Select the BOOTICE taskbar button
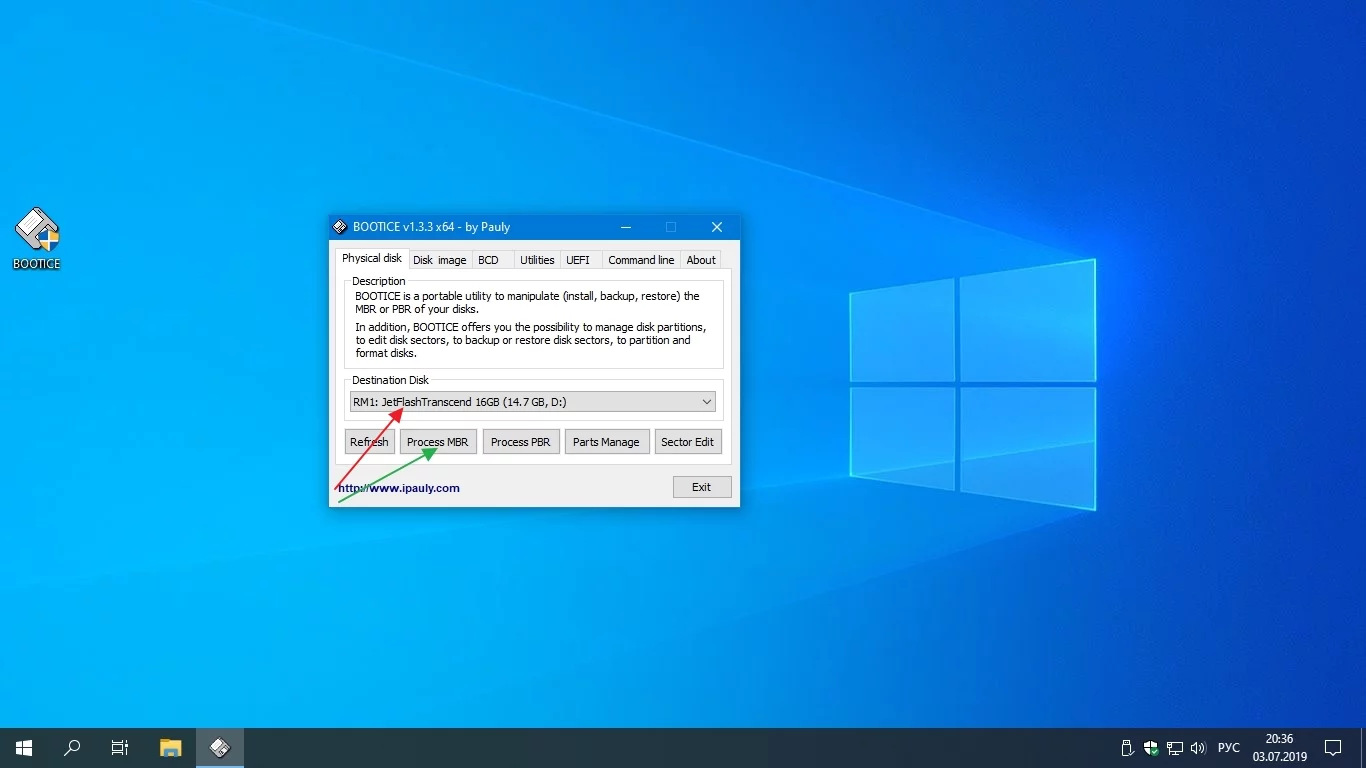 tap(220, 748)
